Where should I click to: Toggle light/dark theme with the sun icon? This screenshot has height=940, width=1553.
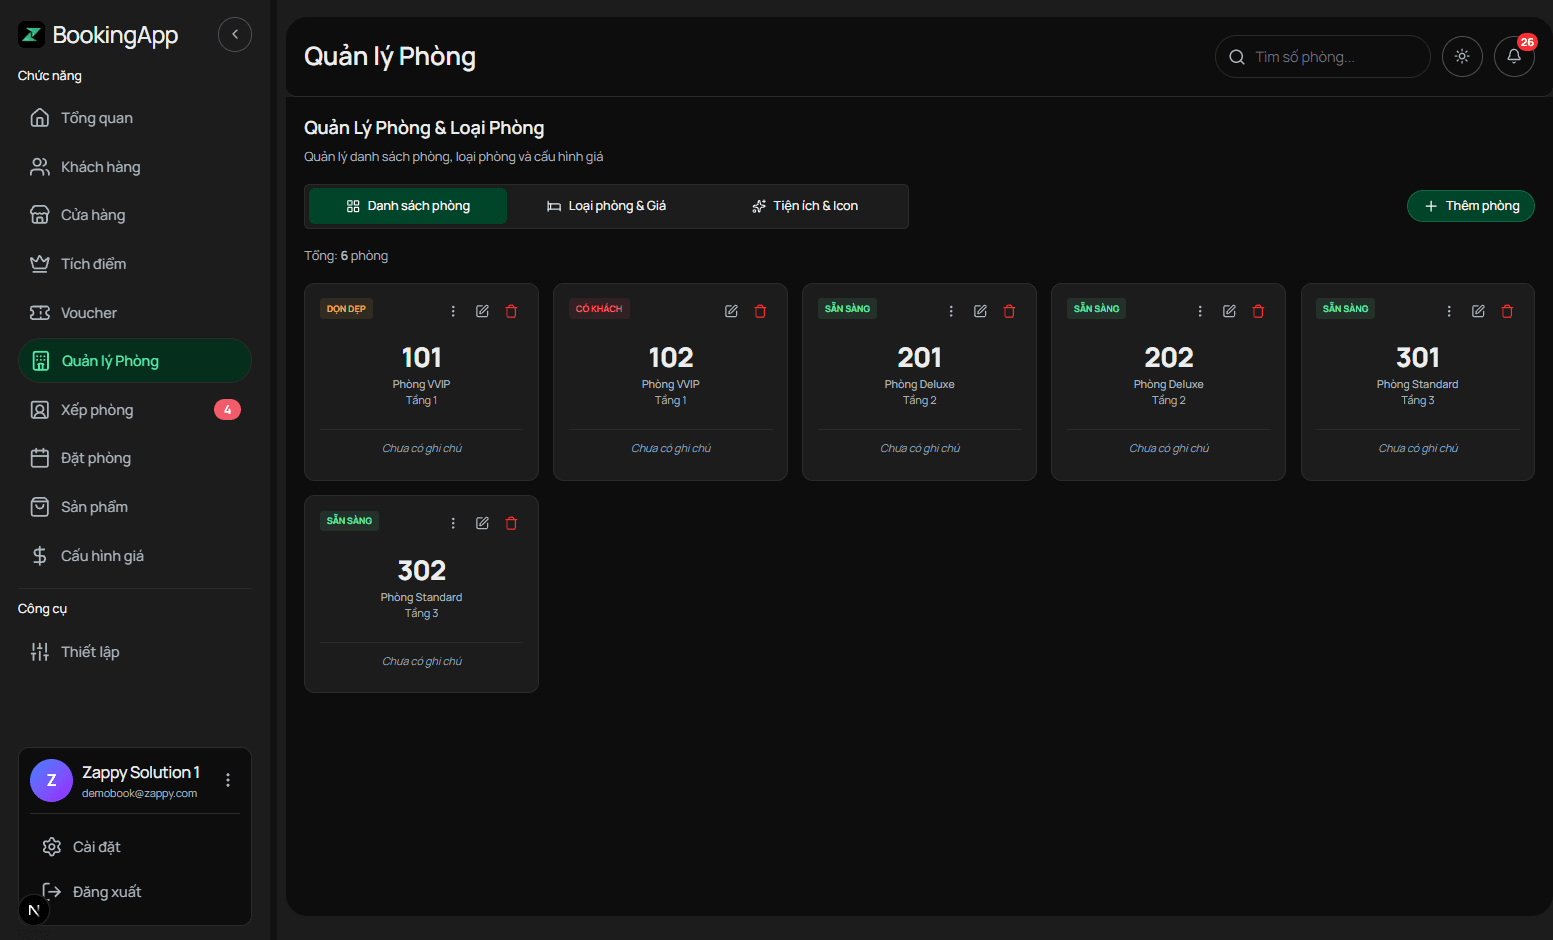coord(1462,57)
